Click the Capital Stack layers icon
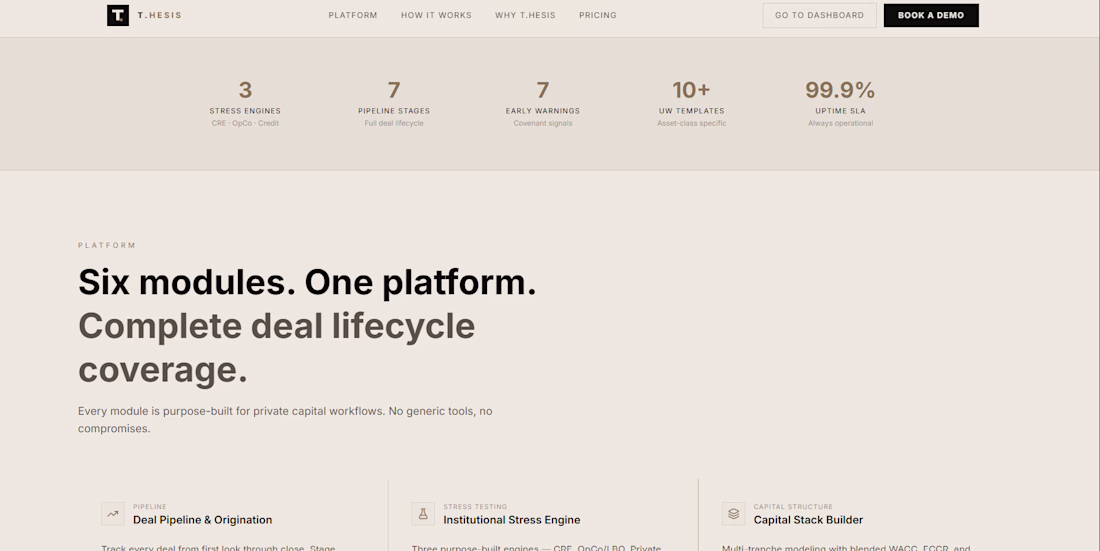Image resolution: width=1100 pixels, height=551 pixels. point(734,514)
